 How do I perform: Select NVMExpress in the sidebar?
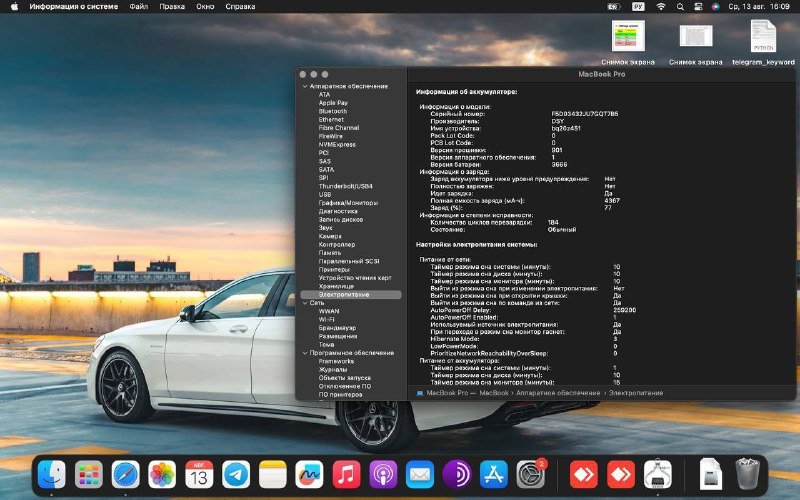tap(337, 144)
